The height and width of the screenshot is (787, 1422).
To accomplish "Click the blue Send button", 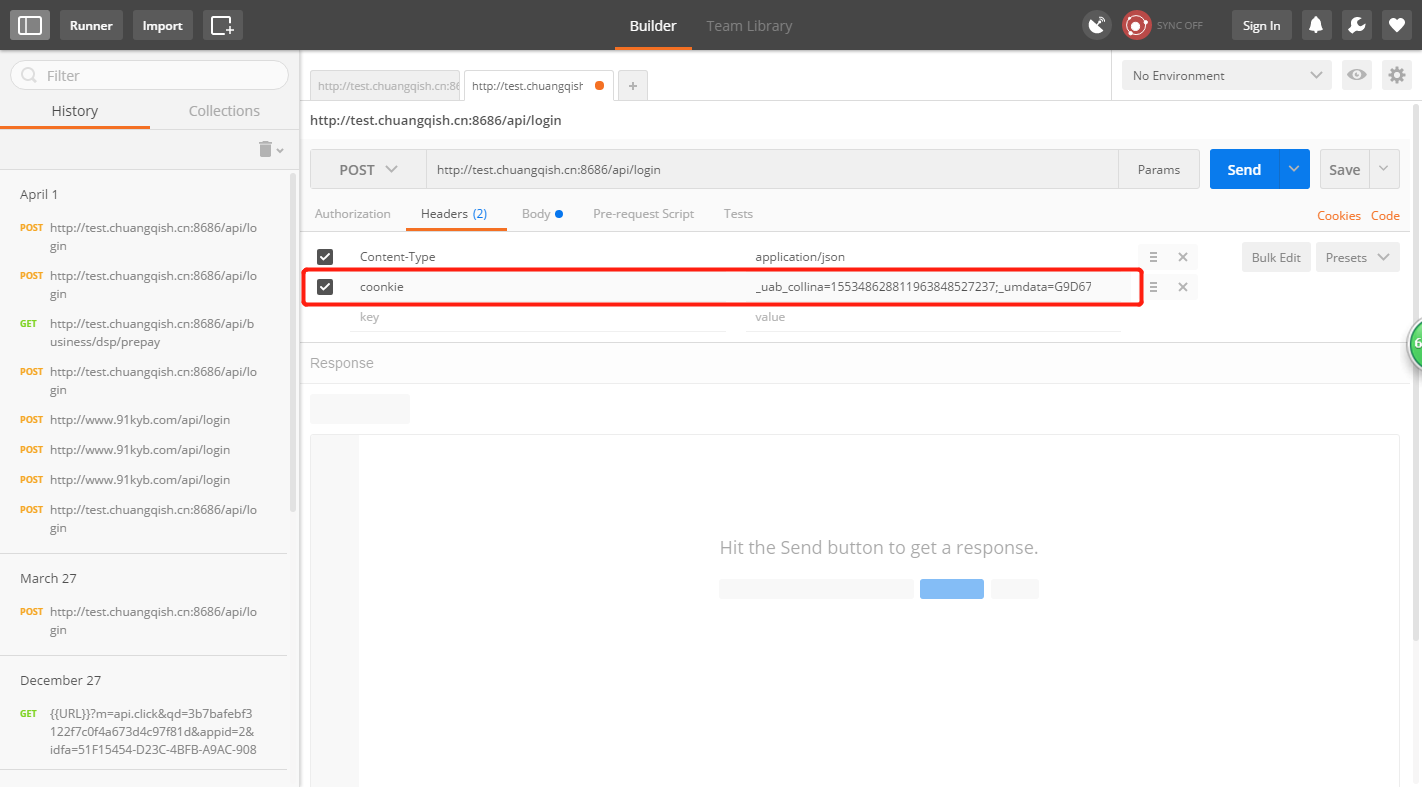I will click(1244, 169).
